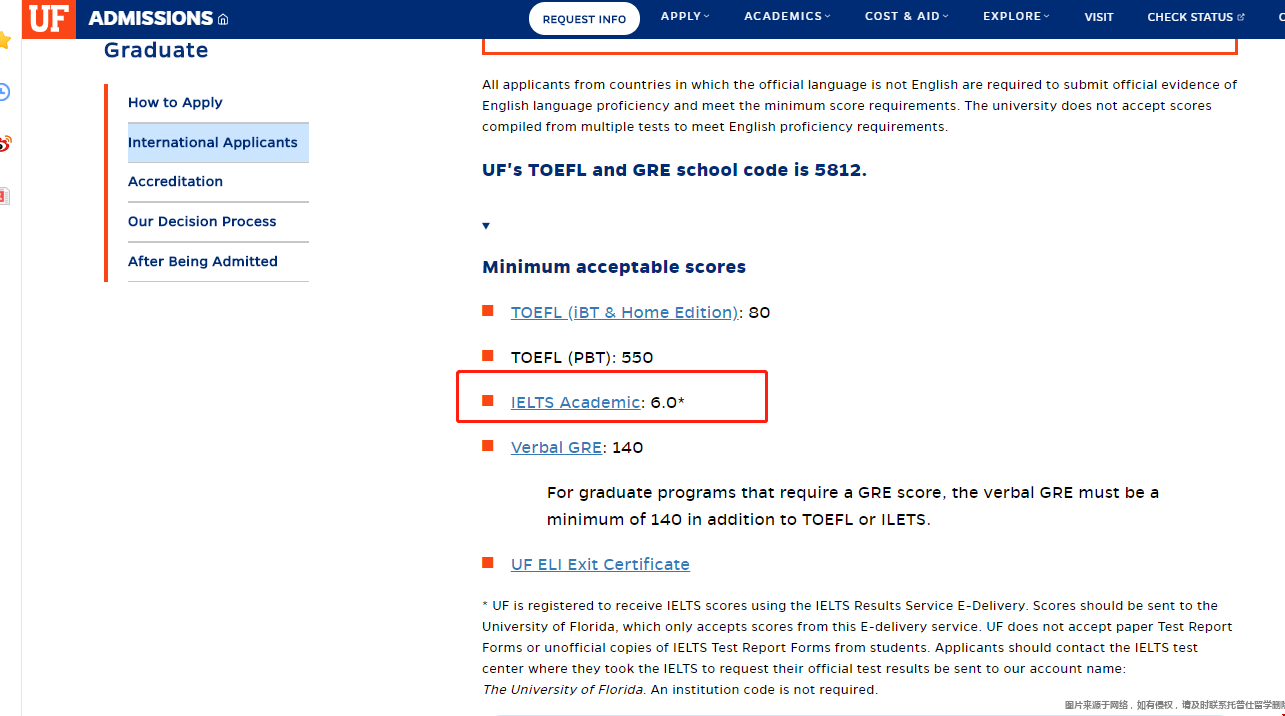Click the REQUEST INFO button

(584, 19)
